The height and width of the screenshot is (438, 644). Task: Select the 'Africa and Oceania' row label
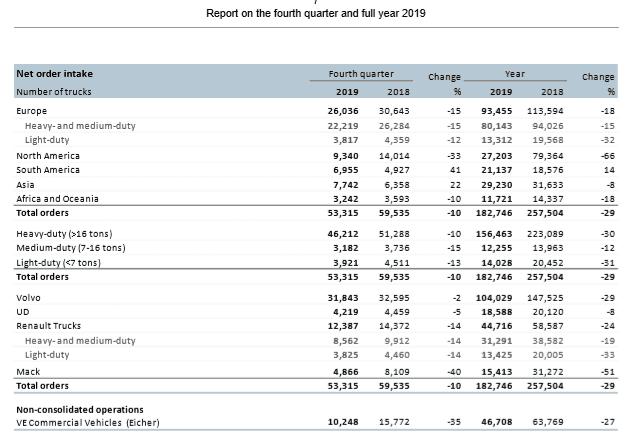click(58, 199)
